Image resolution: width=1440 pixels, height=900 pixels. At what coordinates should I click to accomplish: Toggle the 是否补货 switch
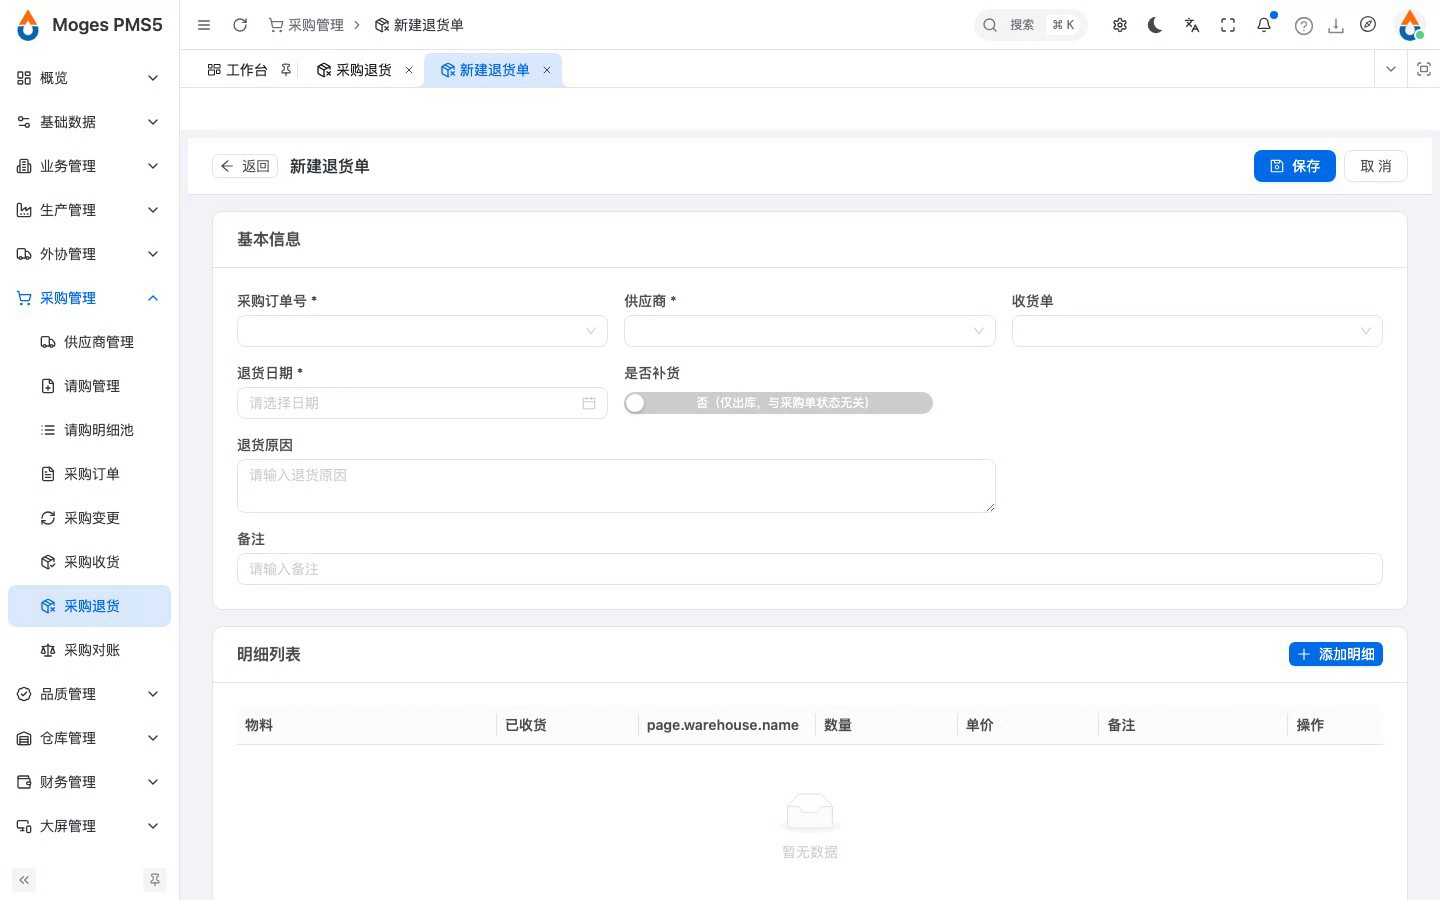778,403
